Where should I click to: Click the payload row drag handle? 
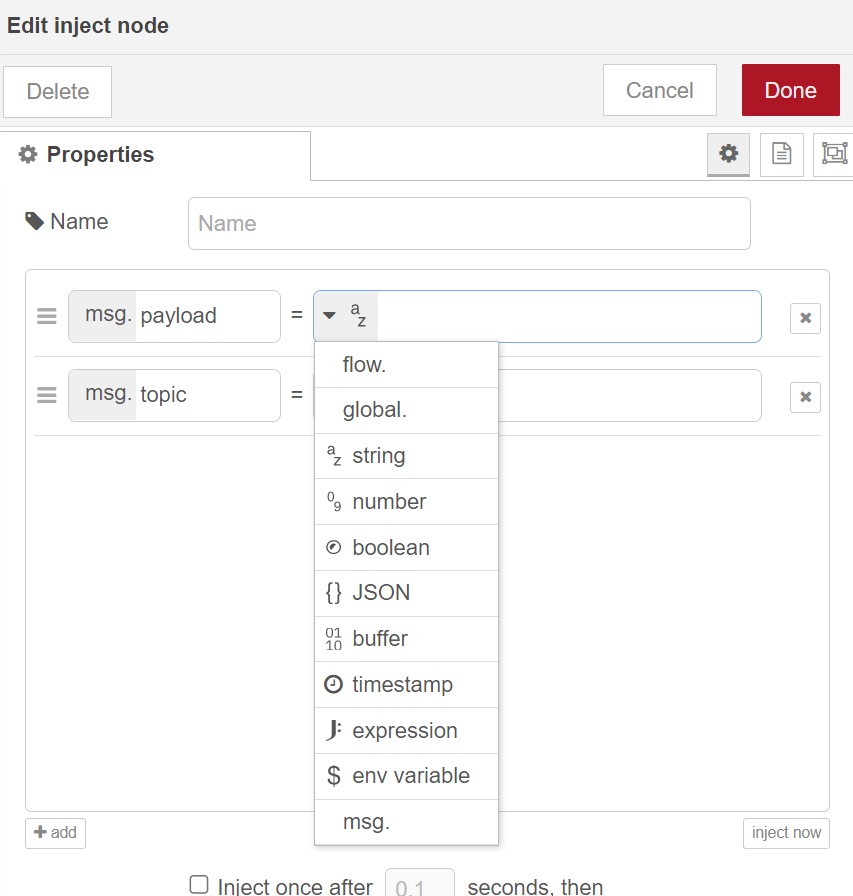pyautogui.click(x=47, y=316)
